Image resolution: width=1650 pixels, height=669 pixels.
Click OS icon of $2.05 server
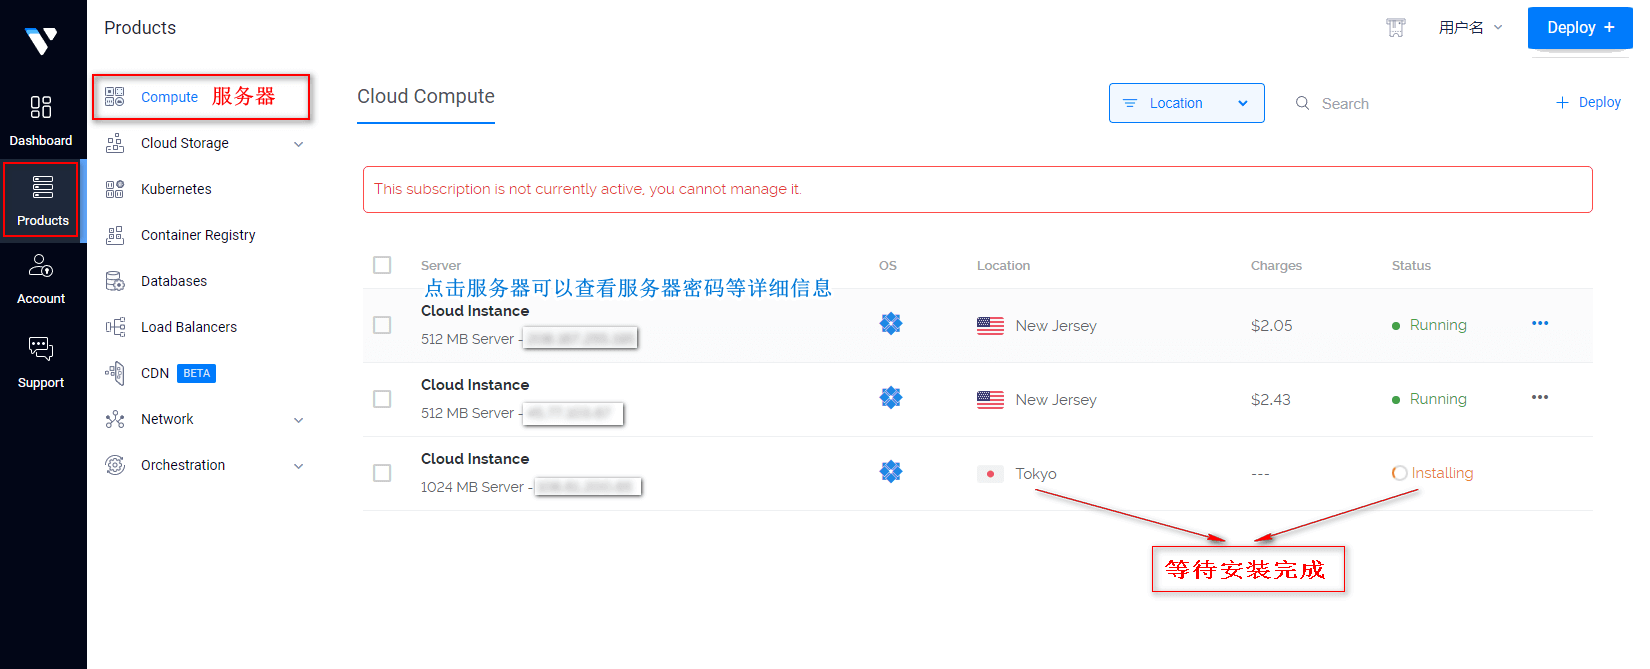point(891,324)
